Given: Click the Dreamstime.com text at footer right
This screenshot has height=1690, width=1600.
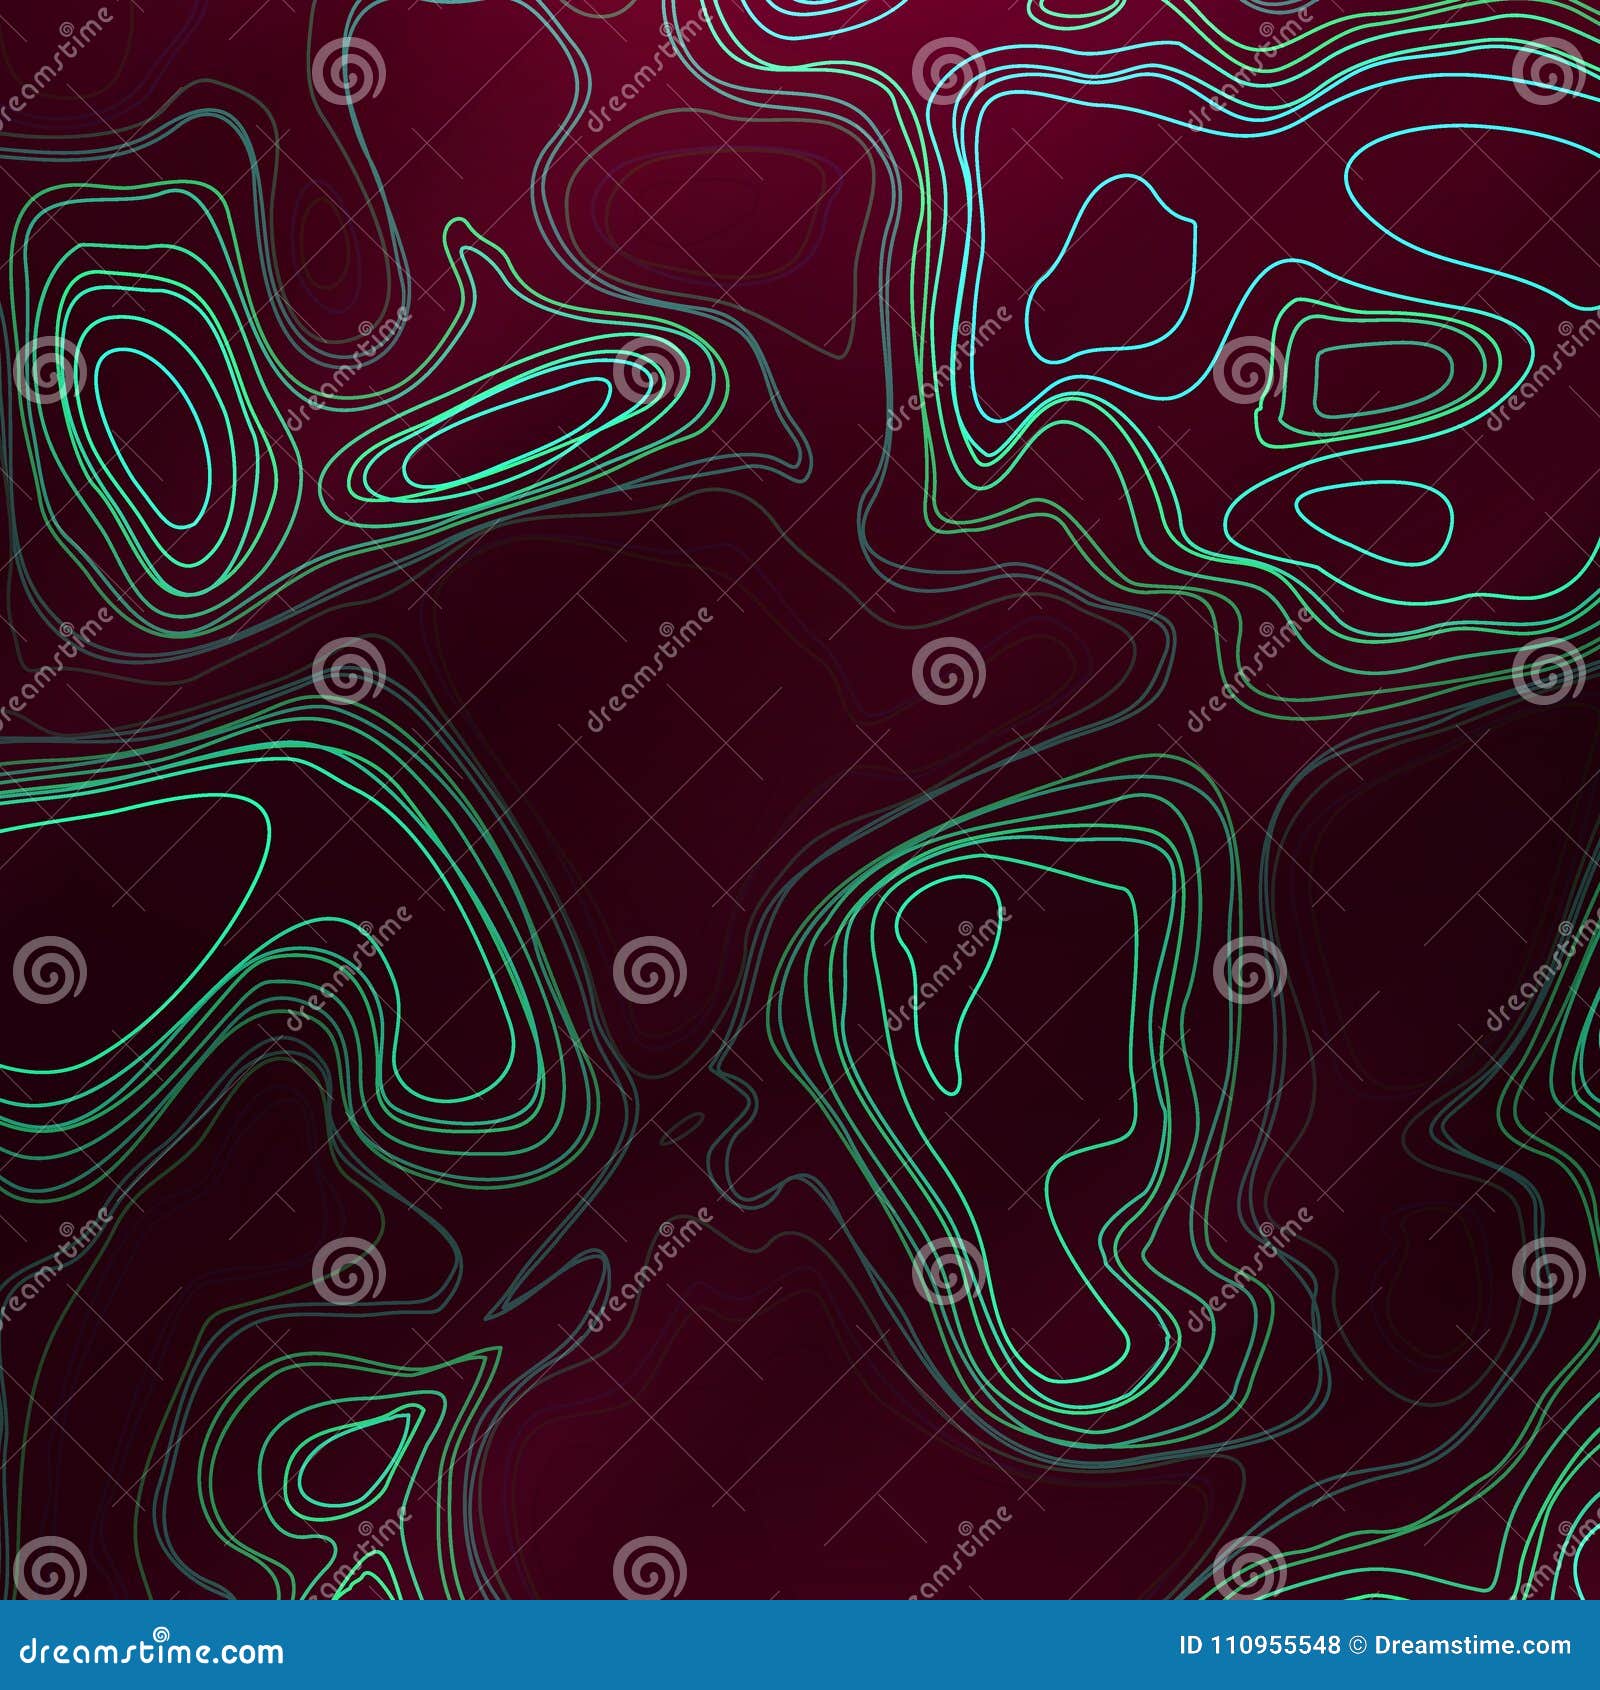Looking at the screenshot, I should click(x=1470, y=1644).
